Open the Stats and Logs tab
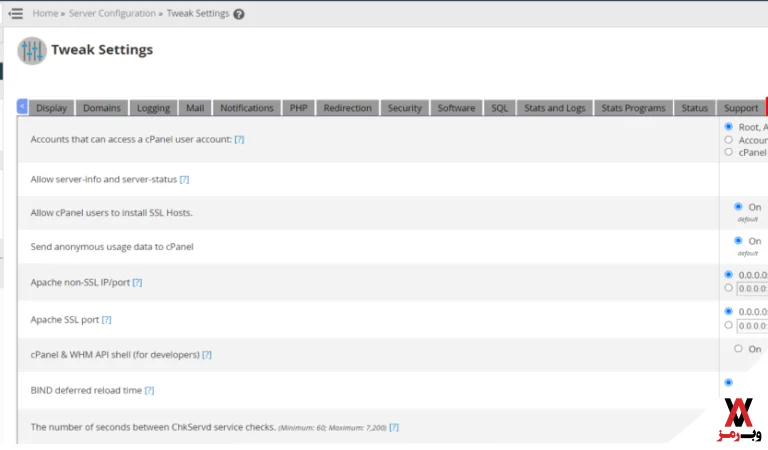 click(x=554, y=108)
